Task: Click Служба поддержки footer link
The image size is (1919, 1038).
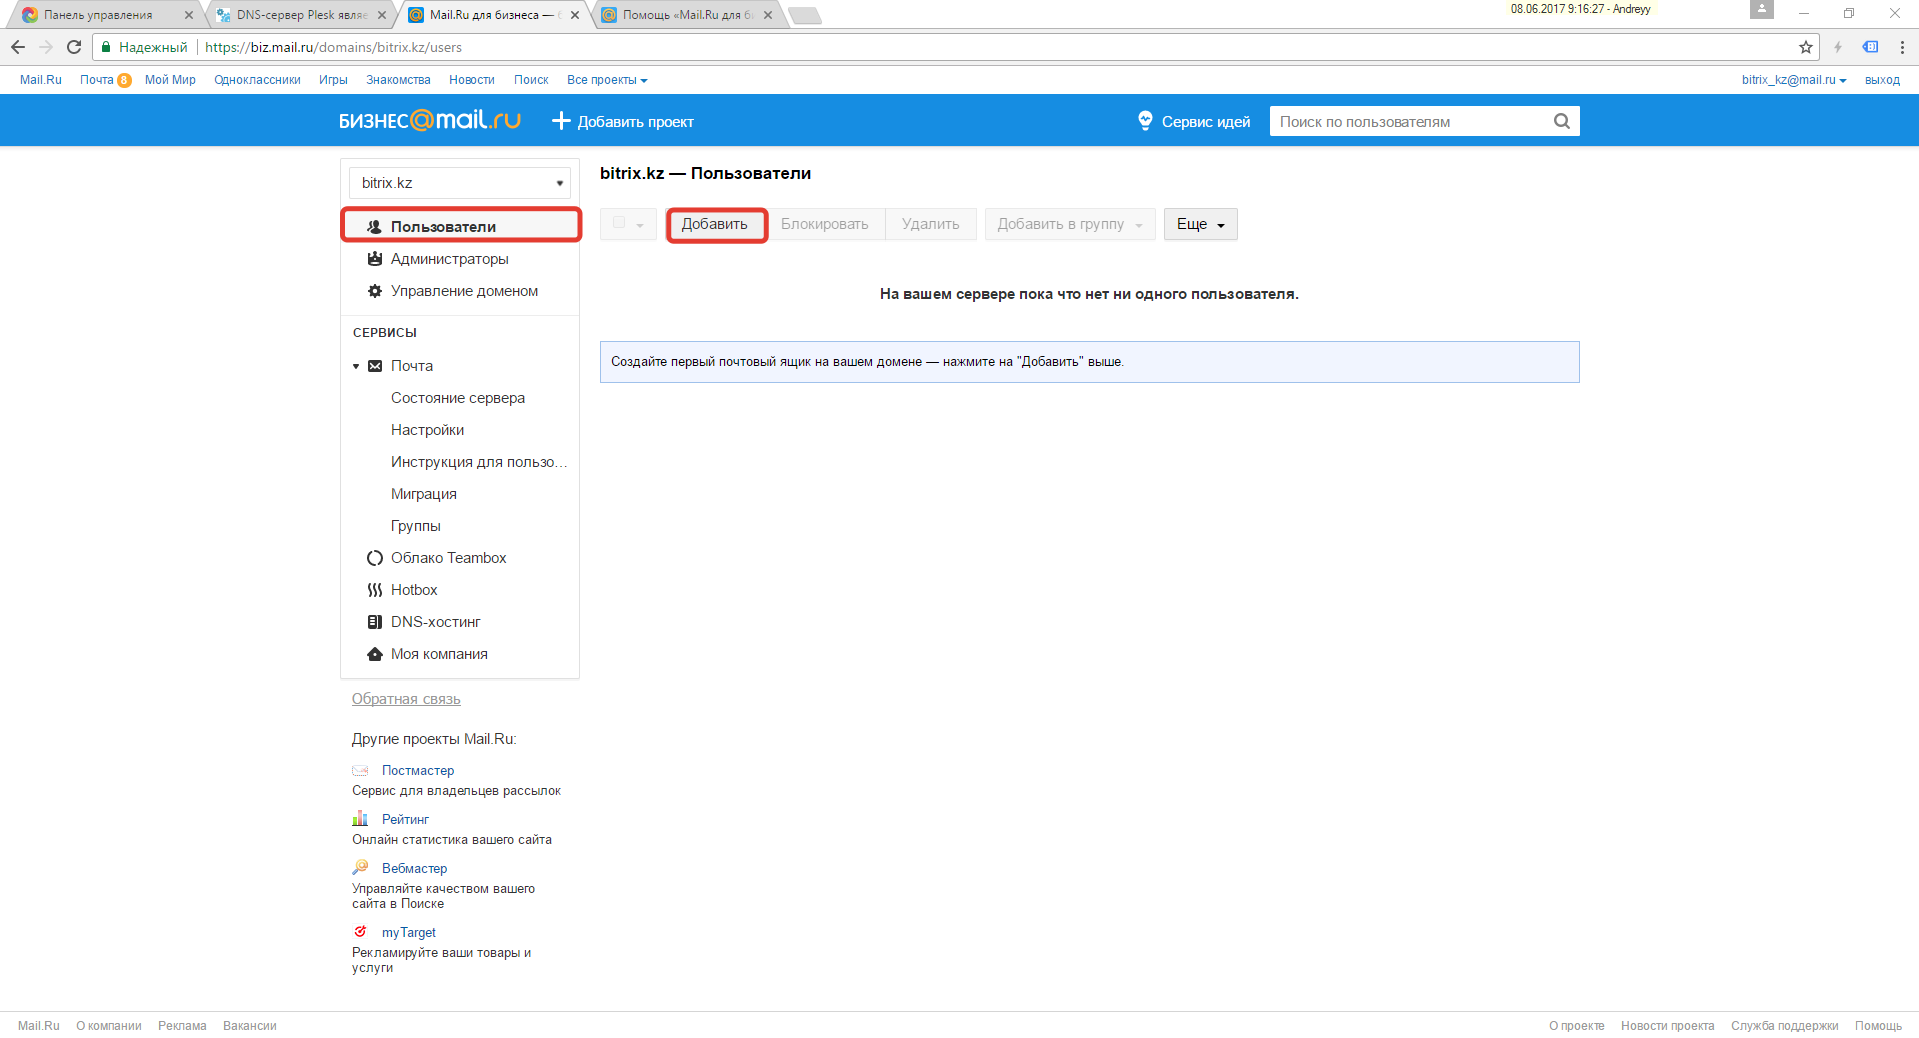Action: pyautogui.click(x=1784, y=1026)
